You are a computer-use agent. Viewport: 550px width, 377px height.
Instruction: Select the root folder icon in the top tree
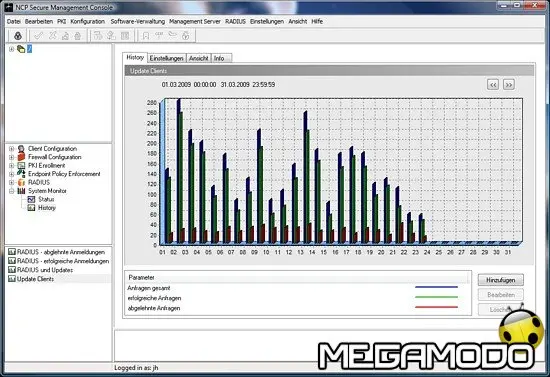pyautogui.click(x=21, y=49)
